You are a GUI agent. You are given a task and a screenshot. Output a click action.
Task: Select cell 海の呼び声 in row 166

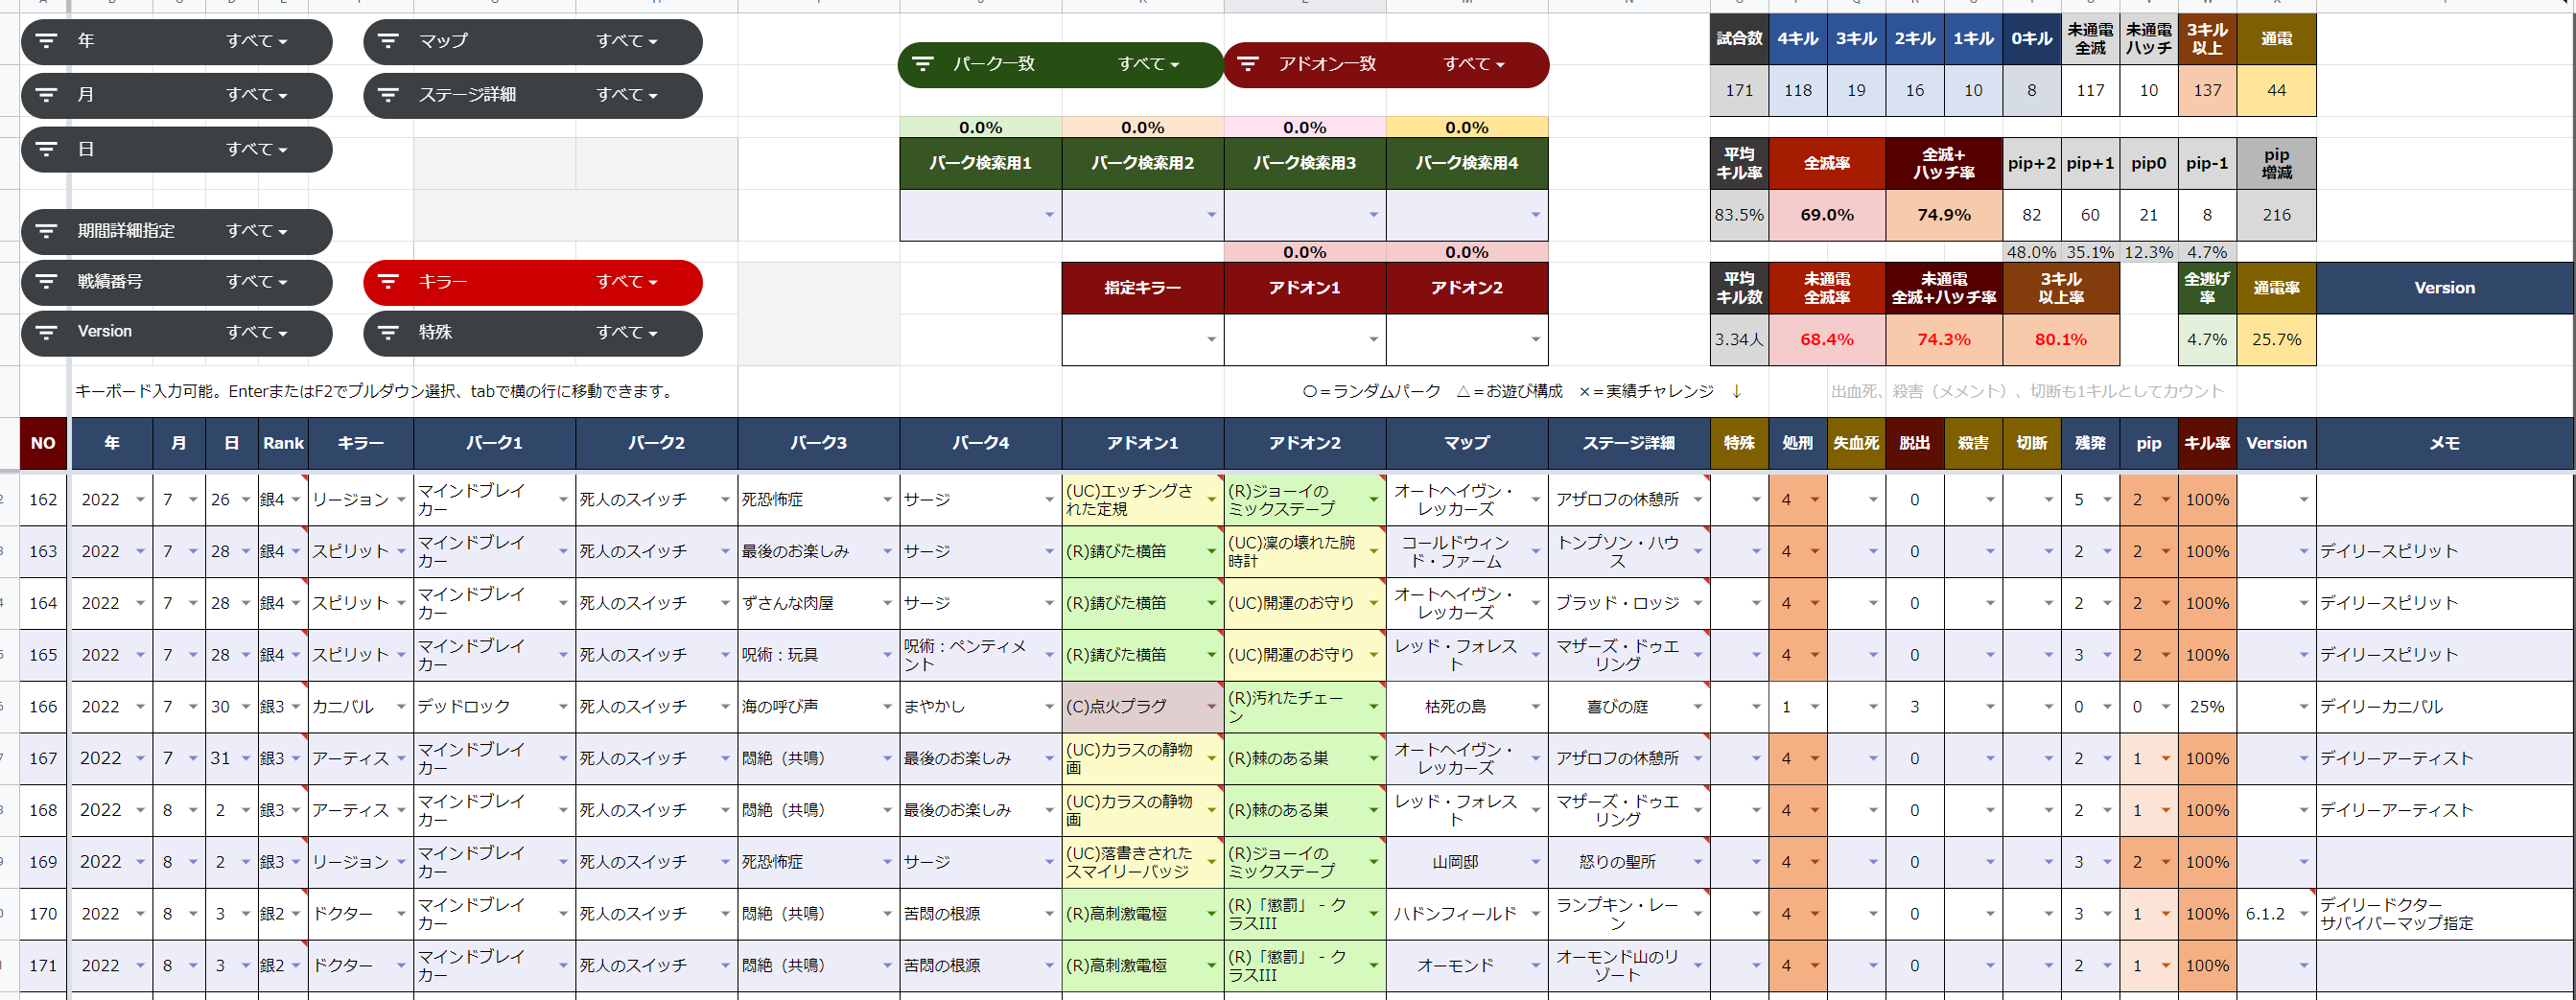pos(819,707)
